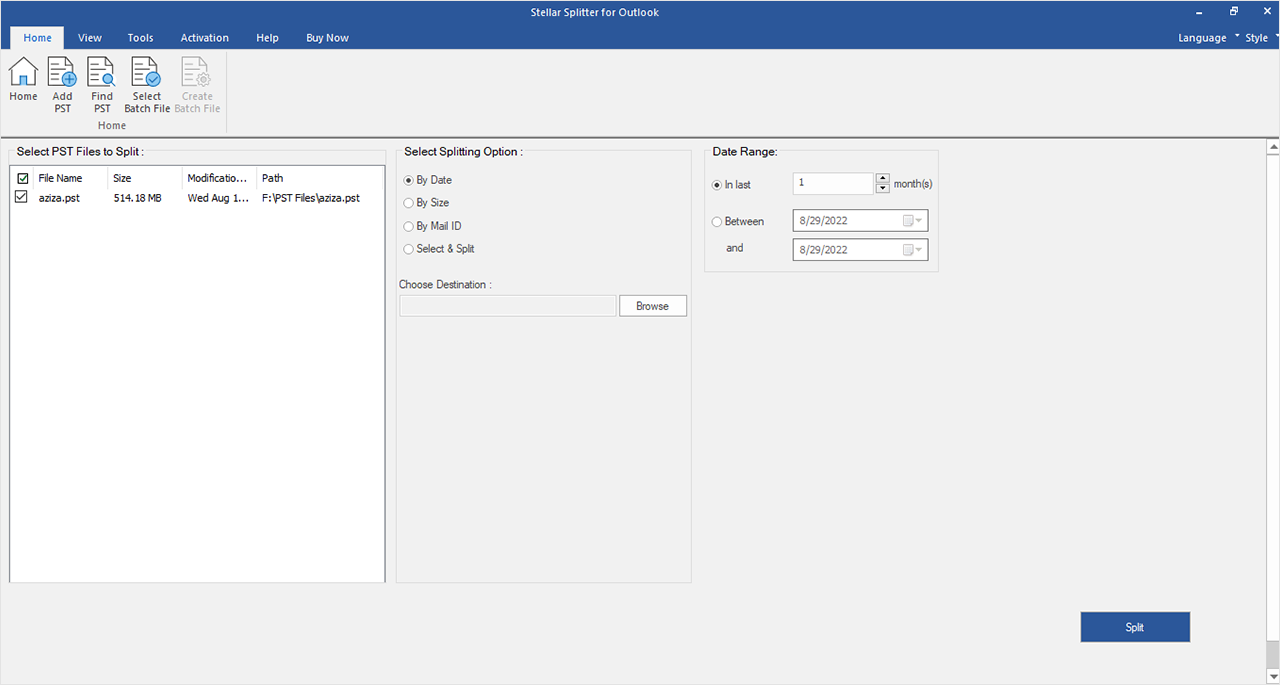Sort by the Size column header
1280x685 pixels.
coord(145,178)
